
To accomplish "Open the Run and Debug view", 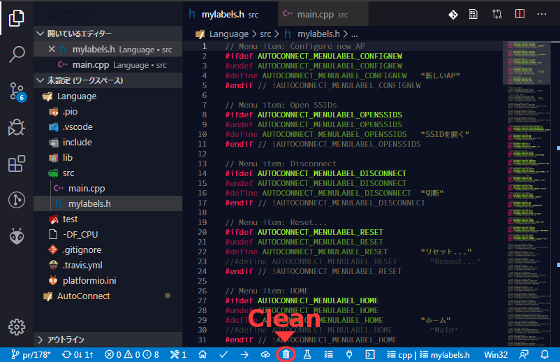I will [16, 127].
